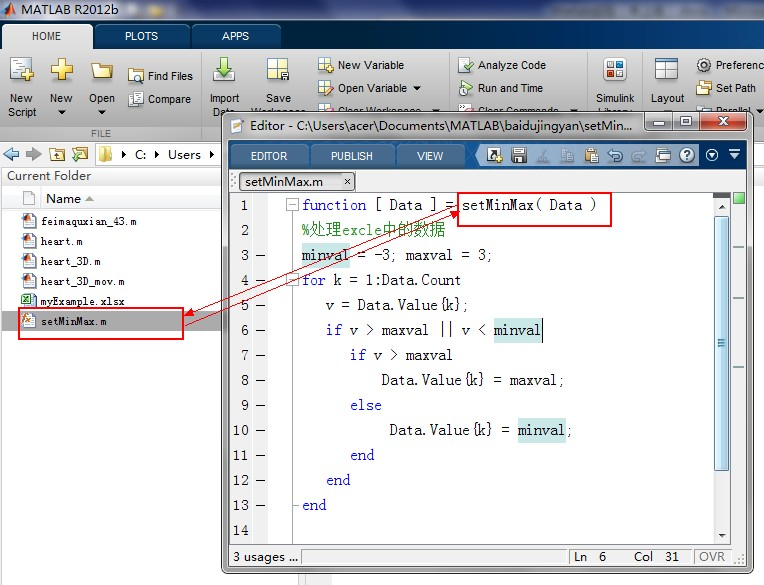This screenshot has height=585, width=764.
Task: Collapse the for loop fold
Action: click(x=292, y=280)
